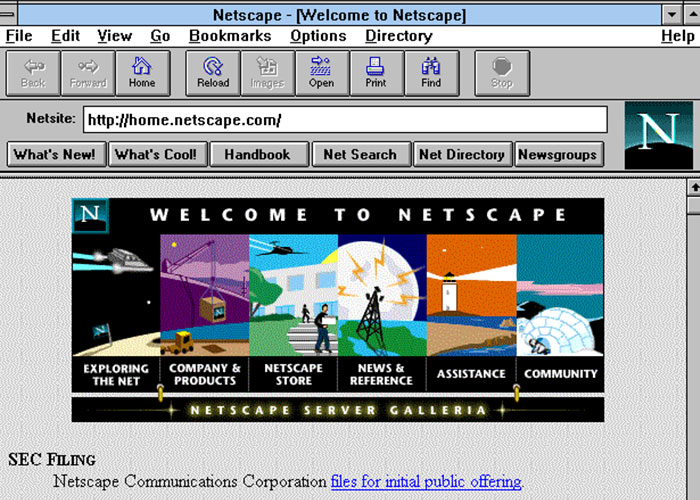
Task: Click the Back arrow toolbar button
Action: point(33,72)
